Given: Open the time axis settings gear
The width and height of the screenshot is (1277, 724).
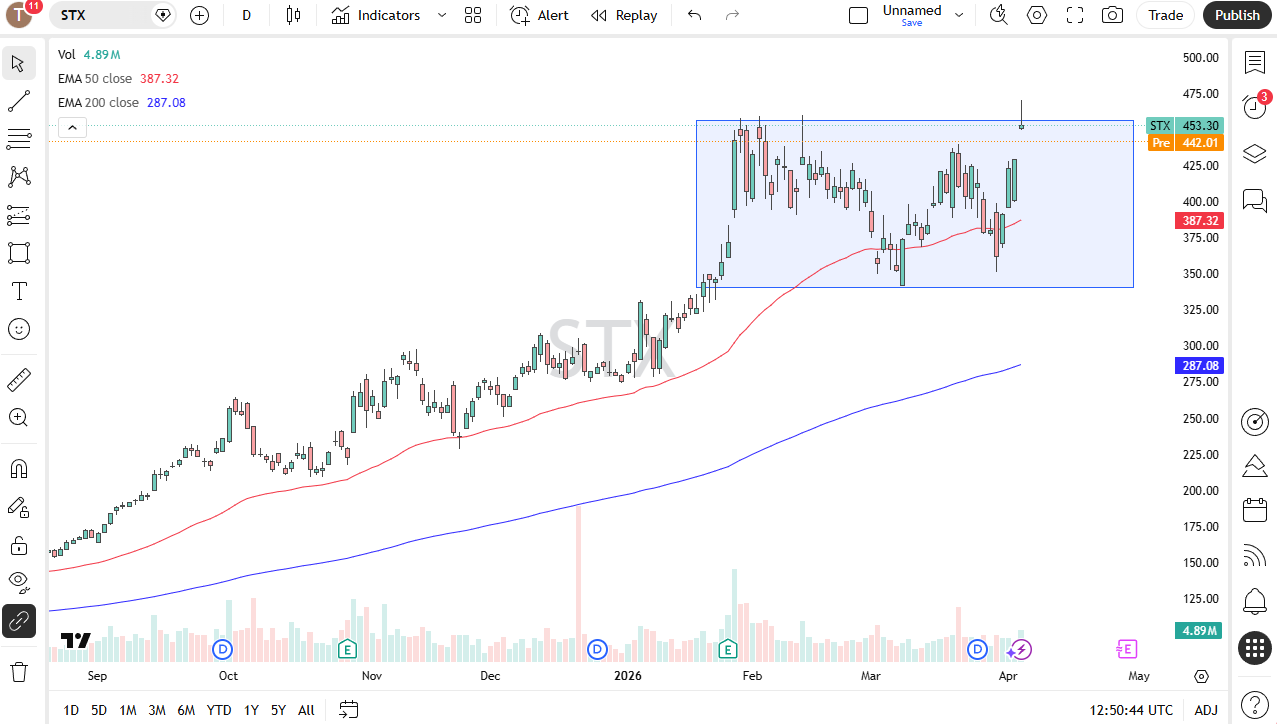Looking at the screenshot, I should 1202,676.
